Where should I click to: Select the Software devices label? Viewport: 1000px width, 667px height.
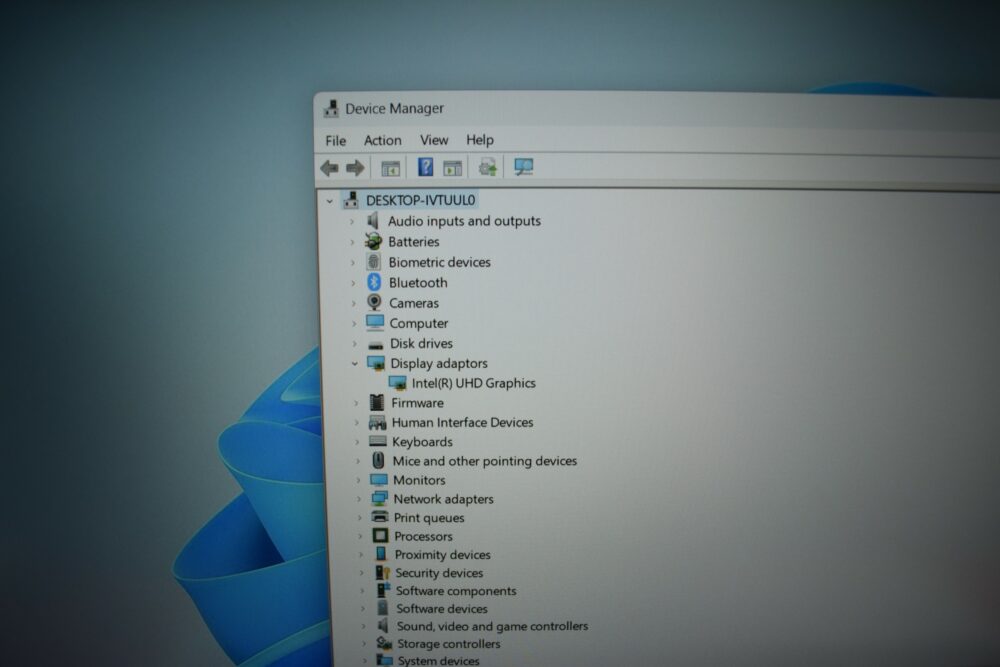click(442, 609)
